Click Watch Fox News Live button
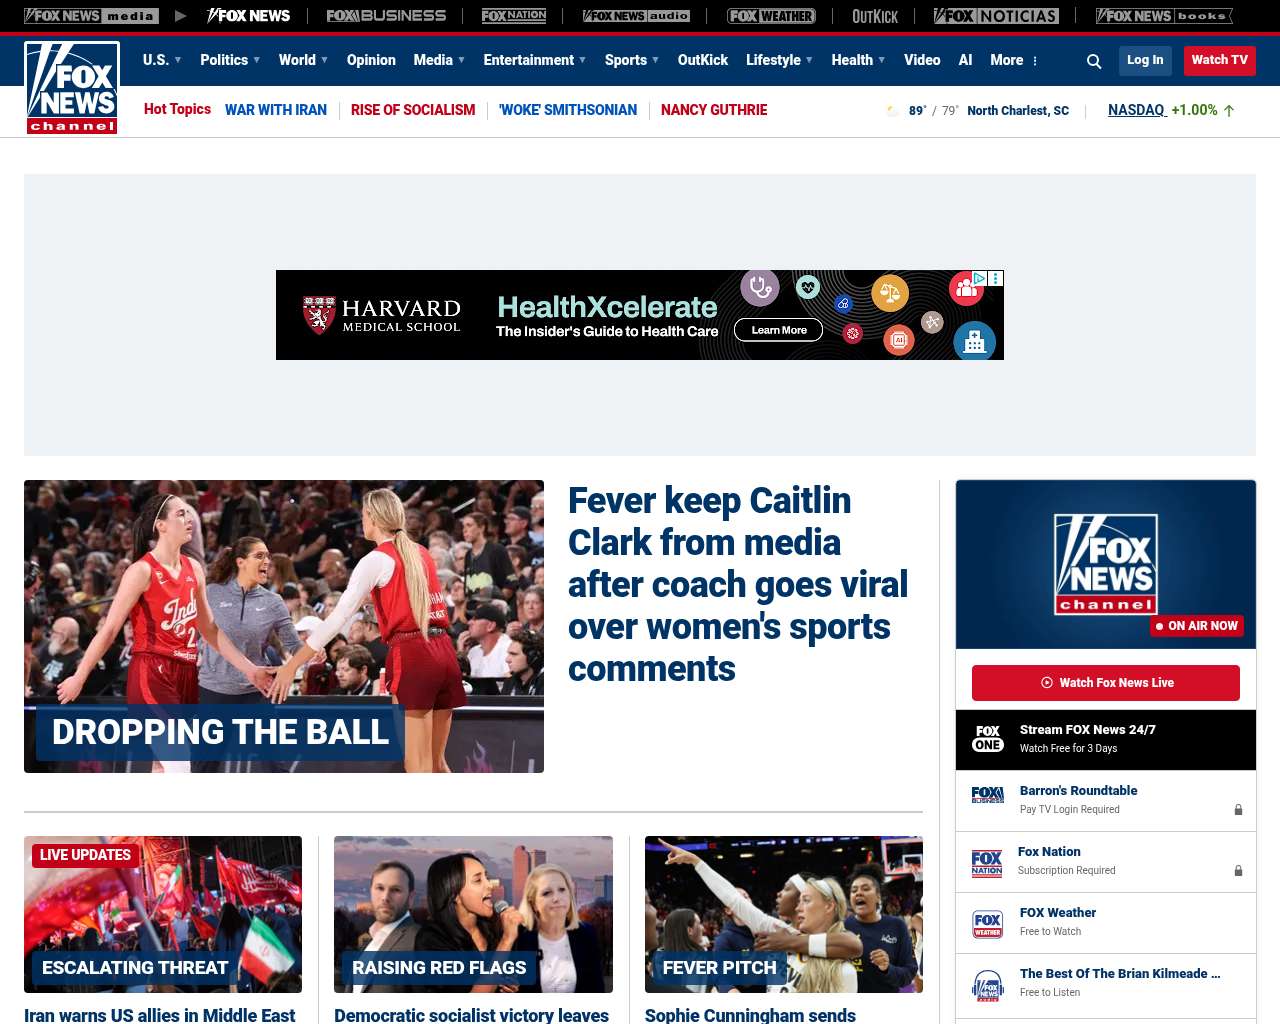 [1106, 683]
